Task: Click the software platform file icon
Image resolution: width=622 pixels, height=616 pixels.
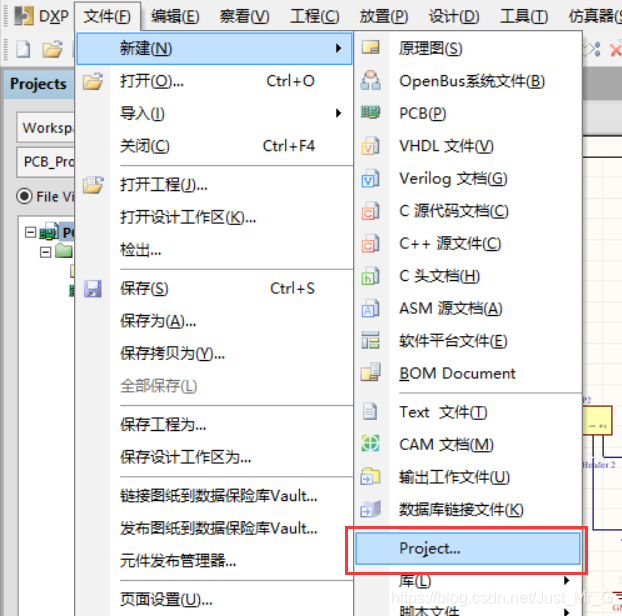Action: click(x=371, y=340)
